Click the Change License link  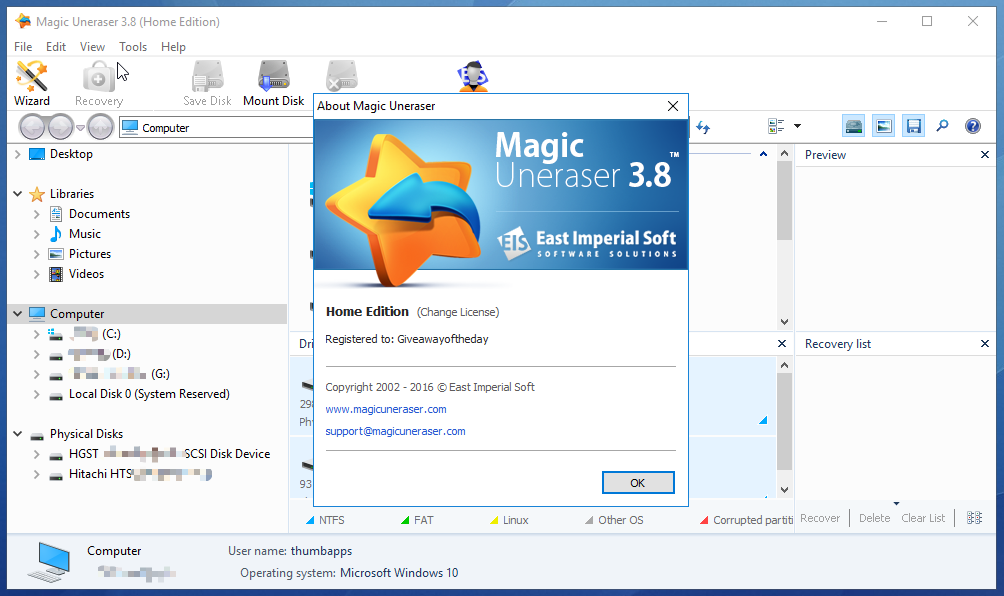(458, 312)
